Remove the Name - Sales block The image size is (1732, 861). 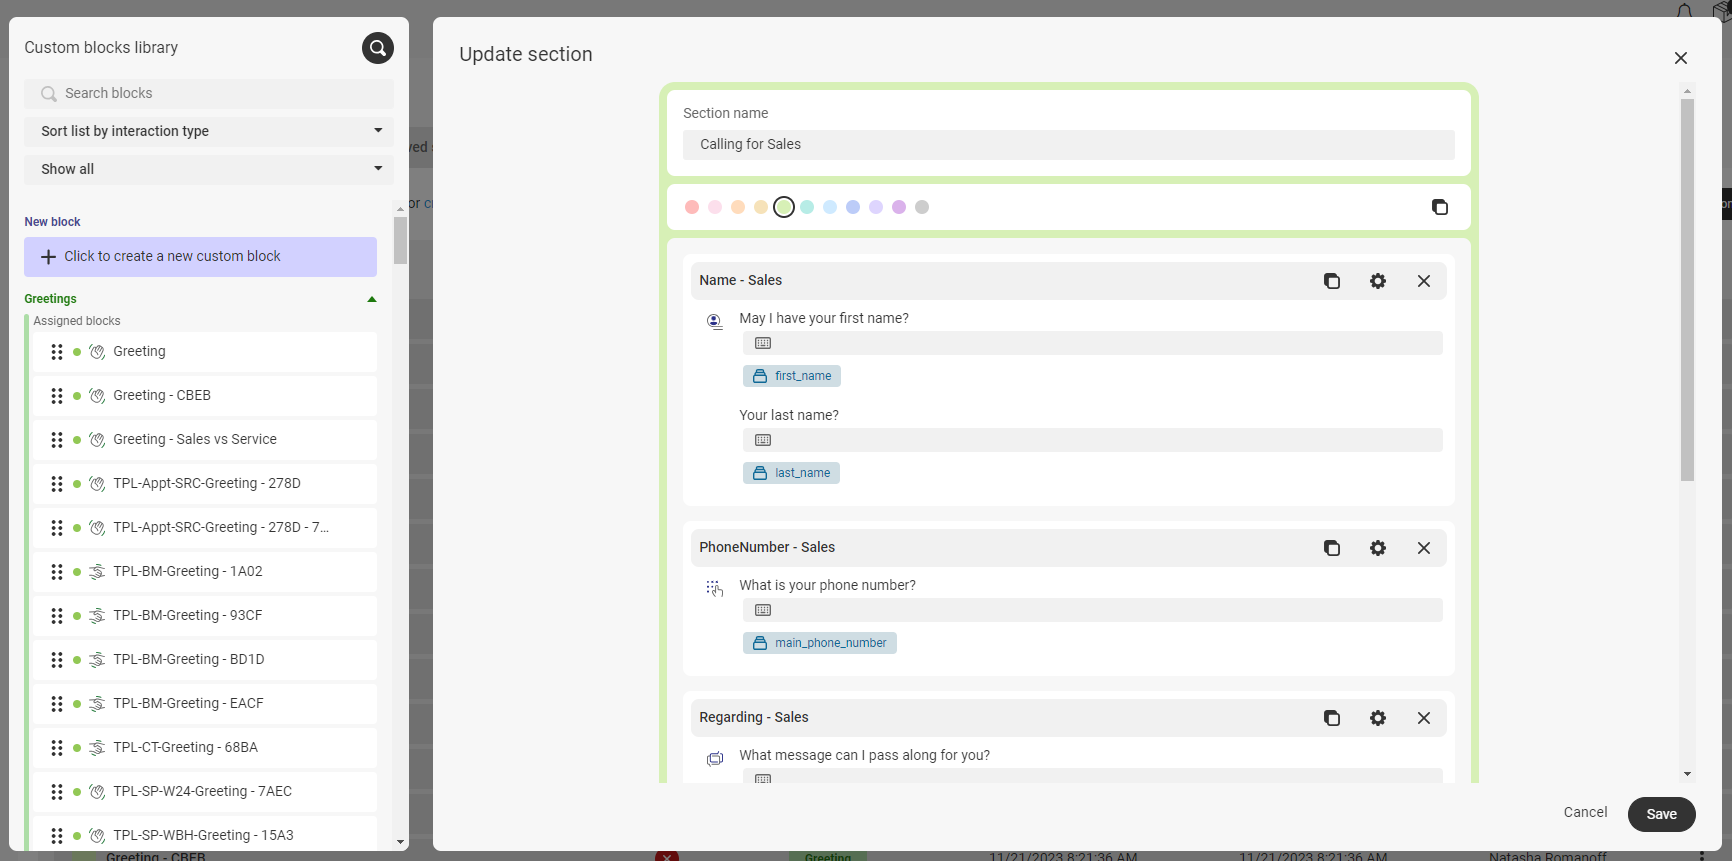pyautogui.click(x=1424, y=281)
